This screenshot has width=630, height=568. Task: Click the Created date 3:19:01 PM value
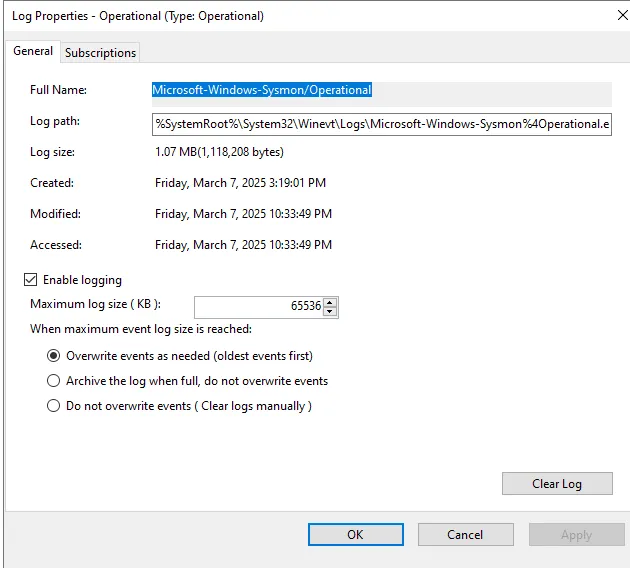point(240,183)
